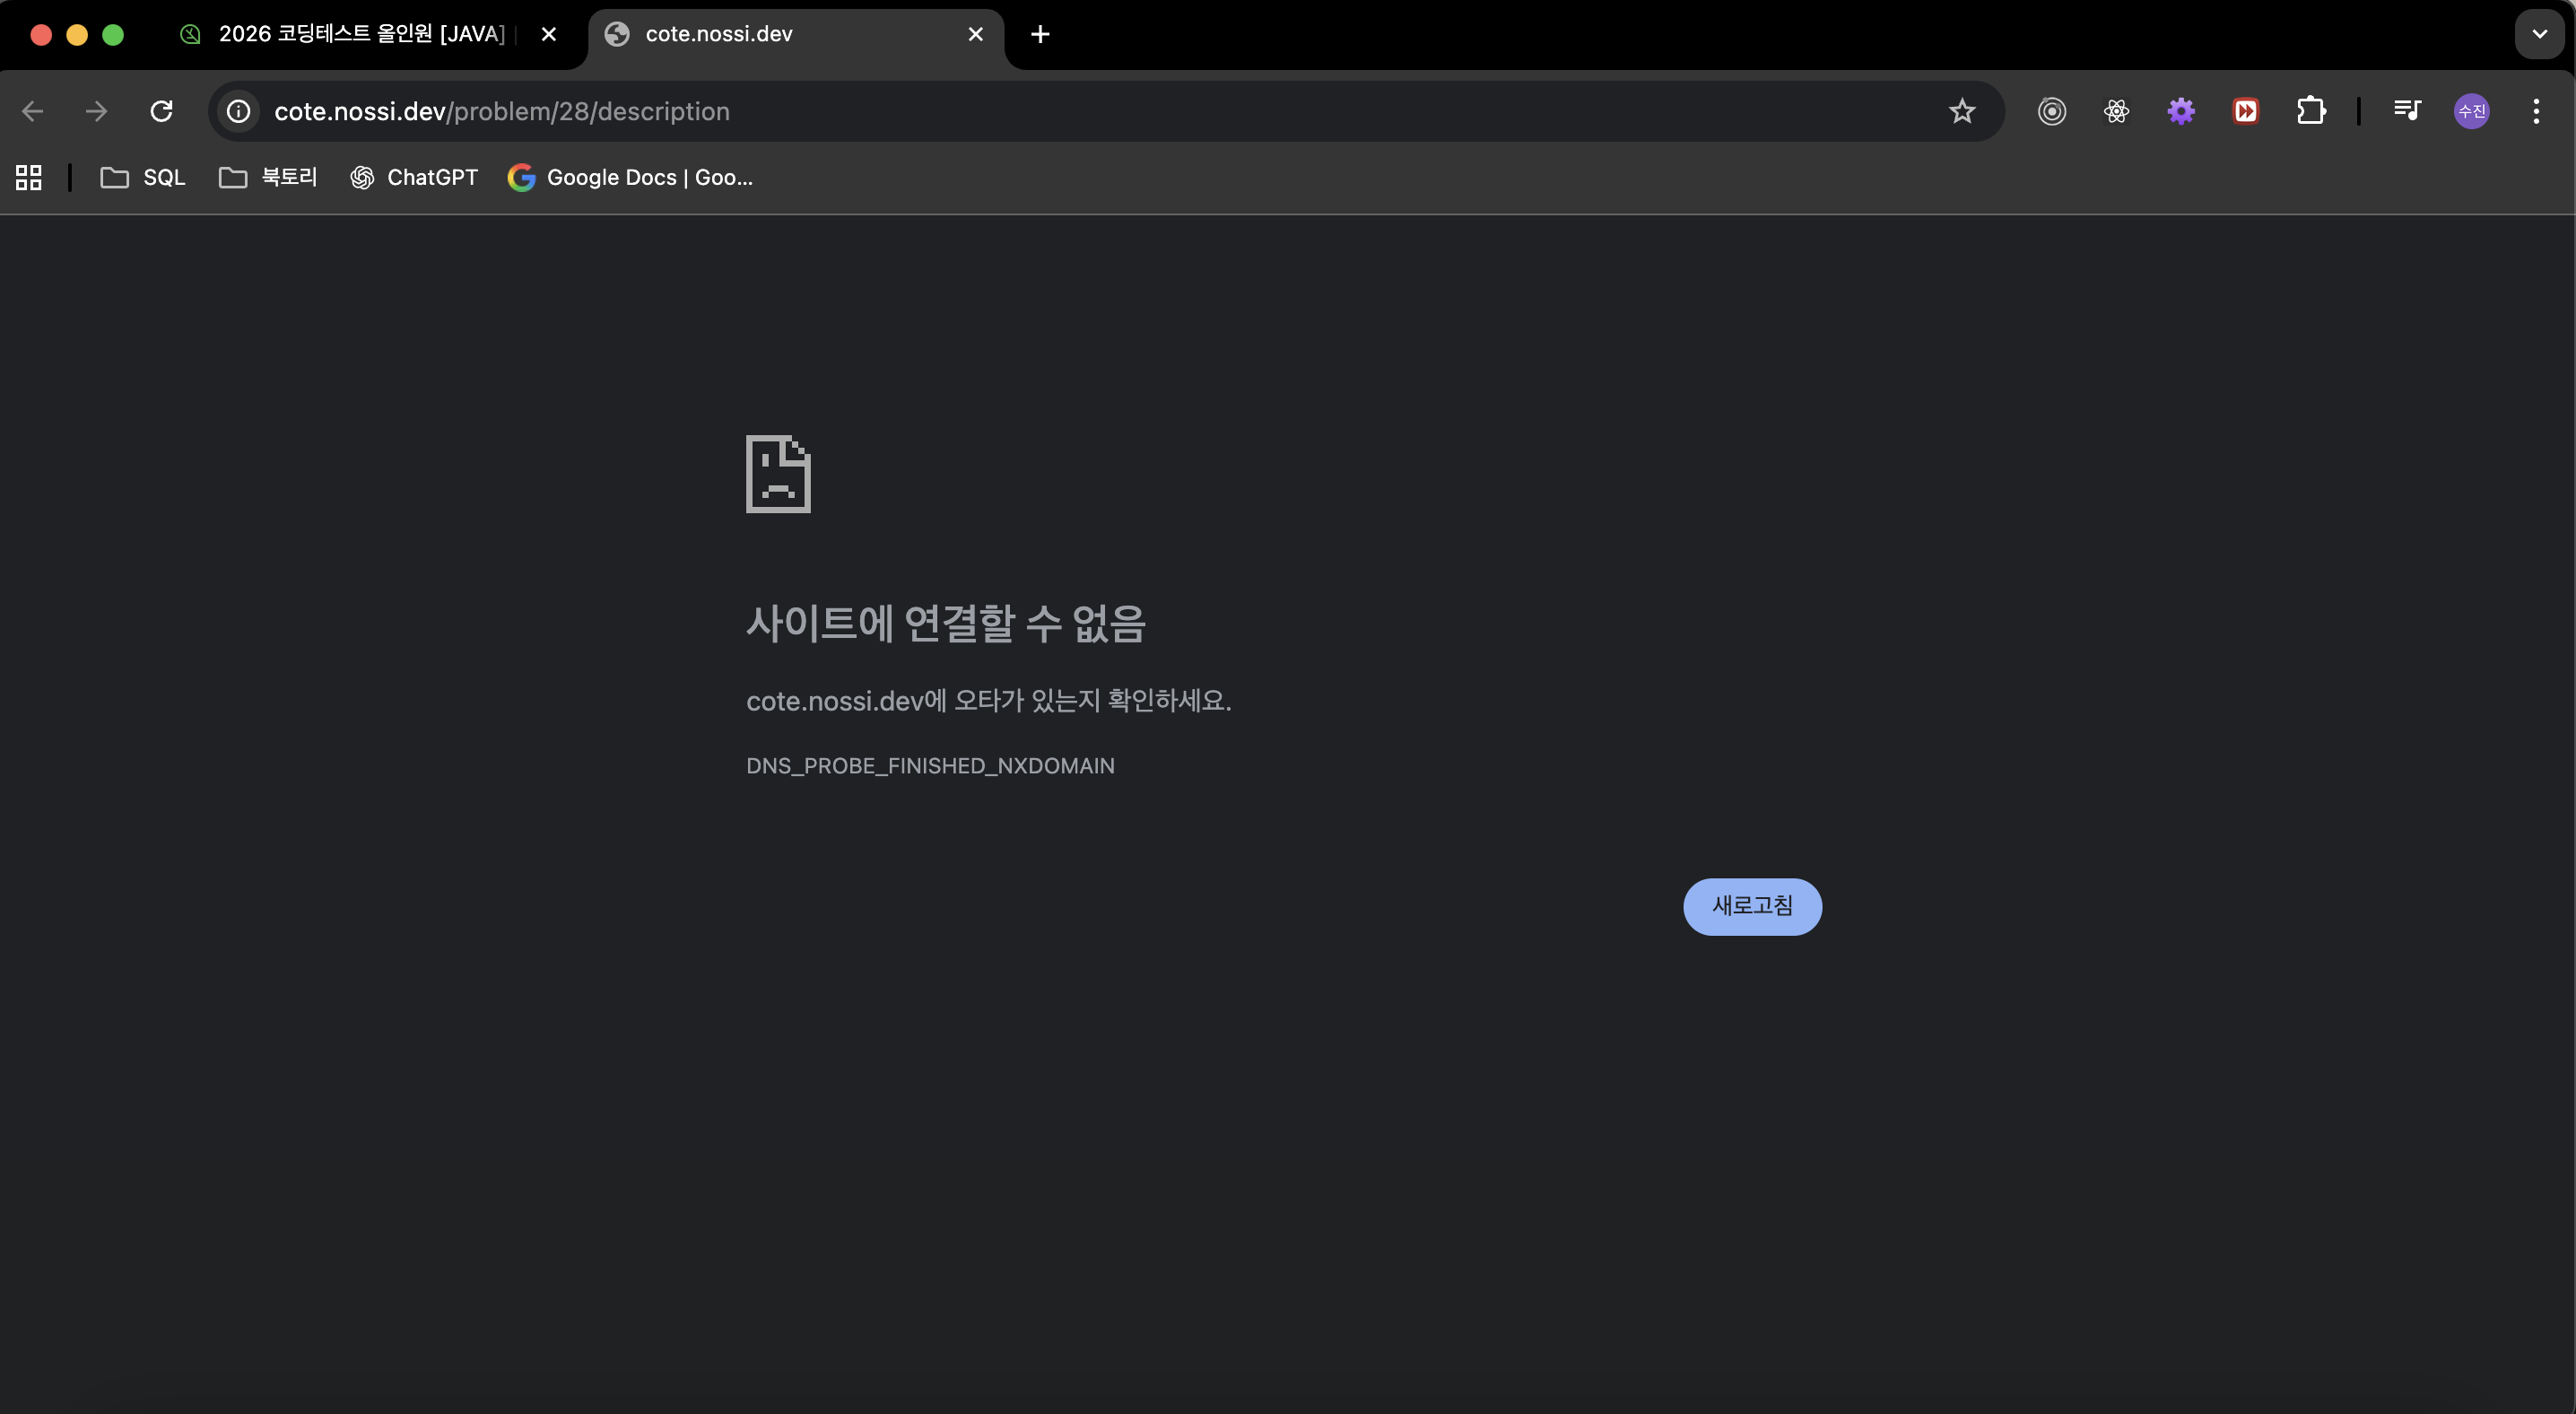Screen dimensions: 2576x1414
Task: Click the circular target extension icon
Action: click(2051, 111)
